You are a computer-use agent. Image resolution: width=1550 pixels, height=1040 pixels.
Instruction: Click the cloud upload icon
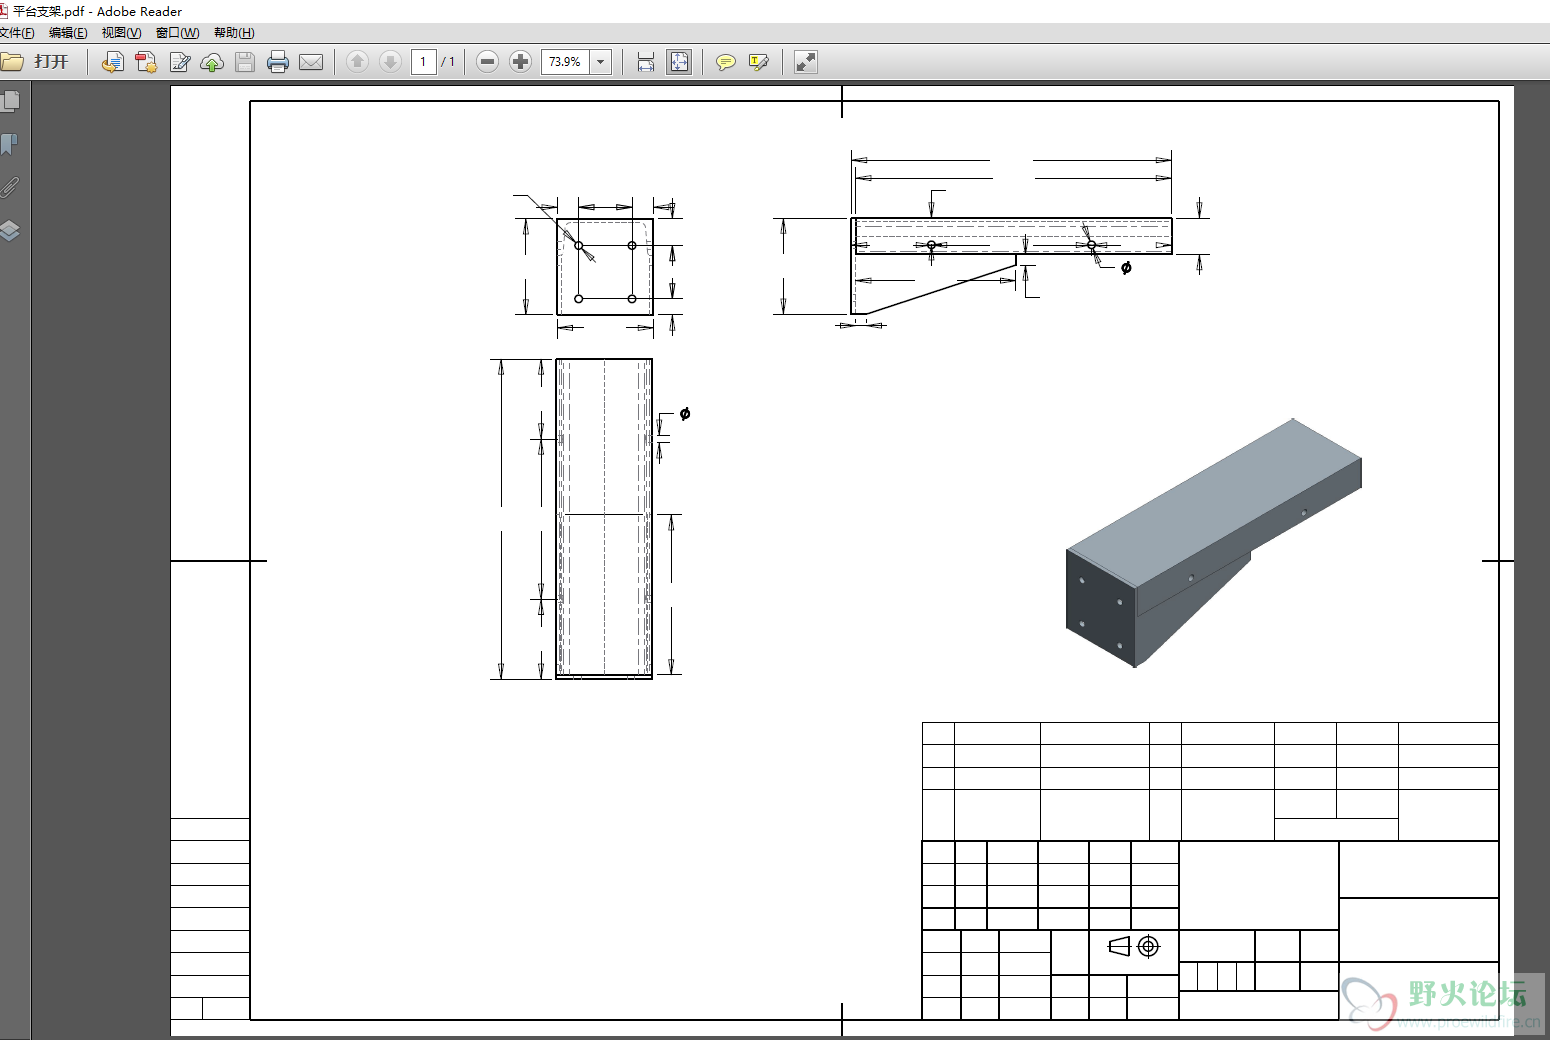tap(212, 62)
